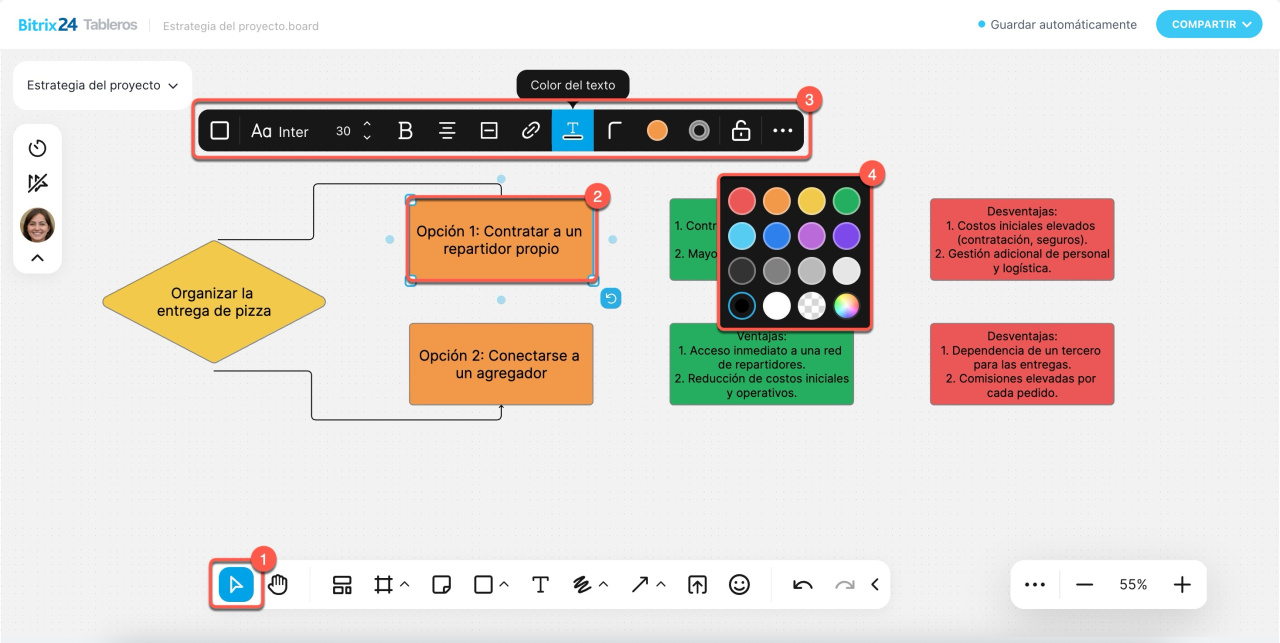The width and height of the screenshot is (1280, 643).
Task: Pick the red color swatch
Action: (x=741, y=201)
